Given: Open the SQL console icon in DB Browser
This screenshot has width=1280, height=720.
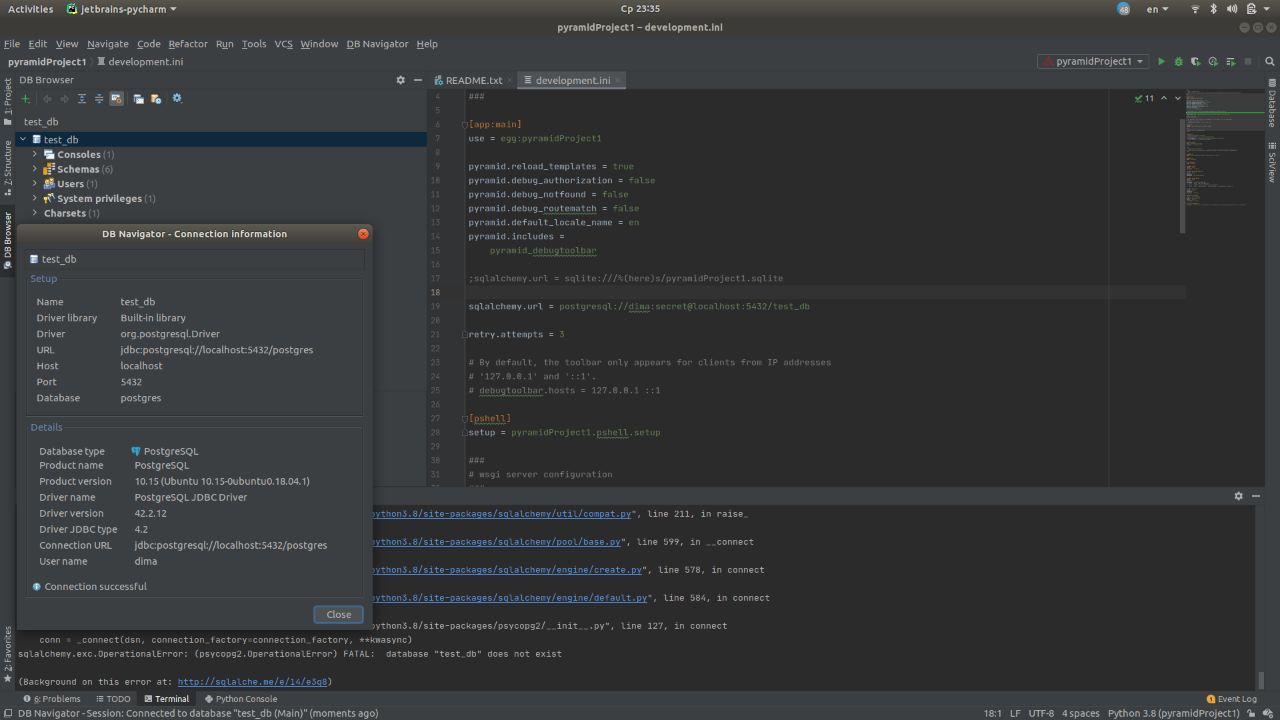Looking at the screenshot, I should click(138, 99).
